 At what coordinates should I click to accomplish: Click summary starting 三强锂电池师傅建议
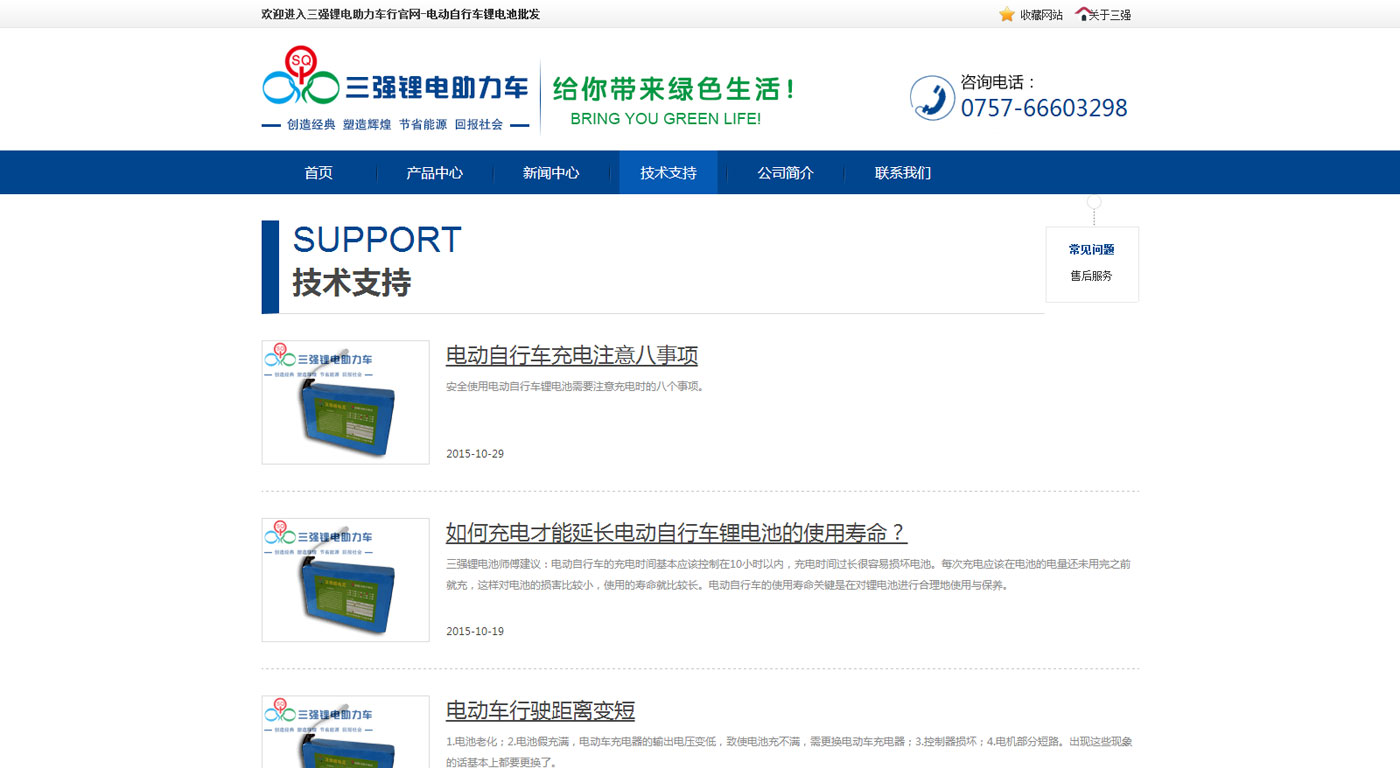tap(789, 575)
